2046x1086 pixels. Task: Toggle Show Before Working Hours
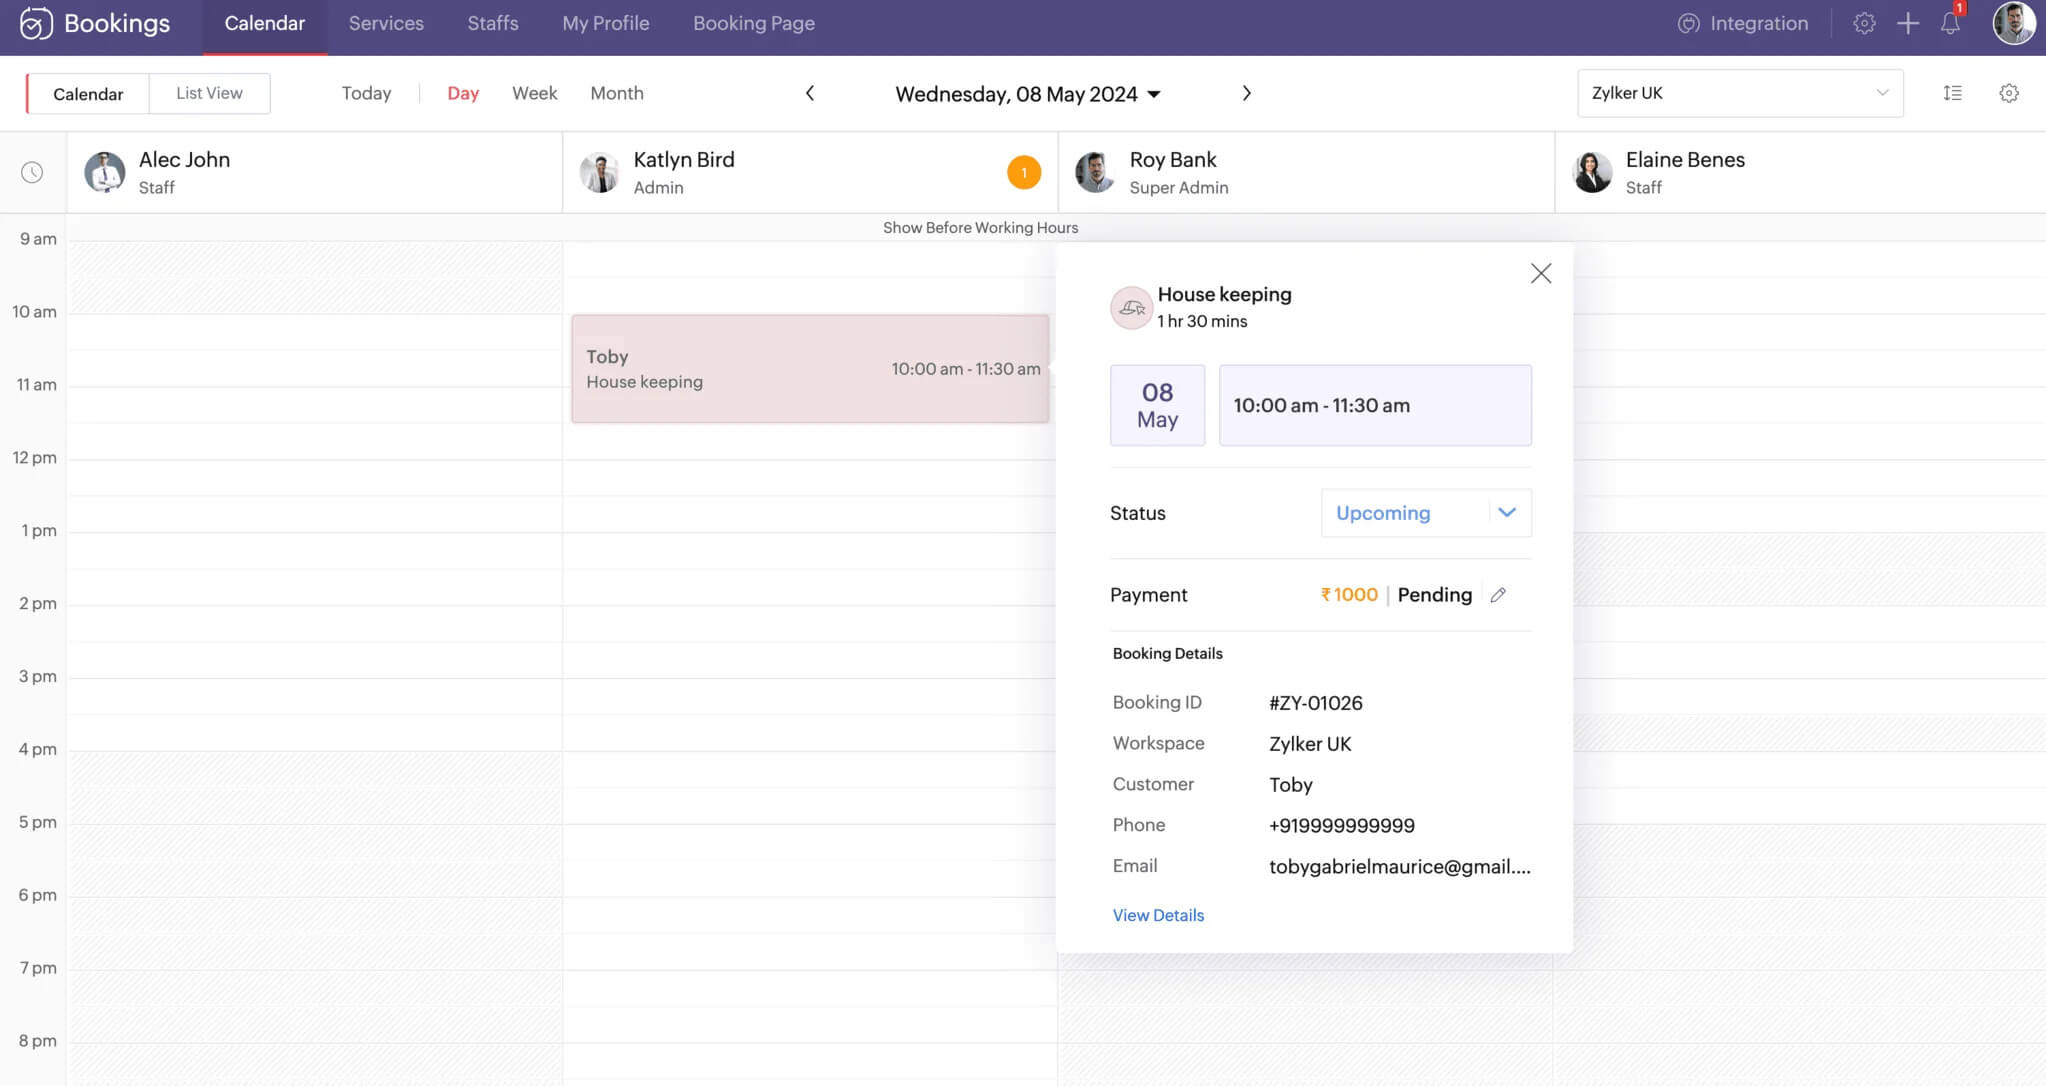click(980, 227)
